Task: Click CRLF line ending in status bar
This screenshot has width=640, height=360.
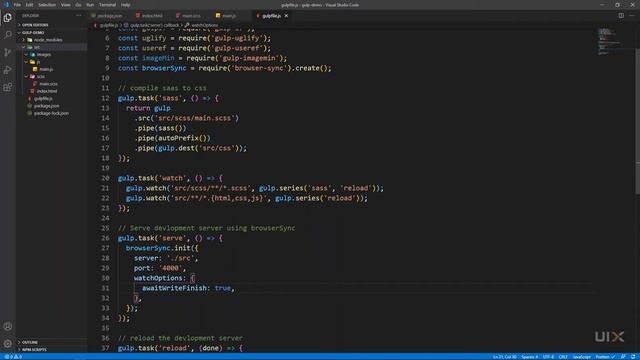Action: click(x=563, y=357)
